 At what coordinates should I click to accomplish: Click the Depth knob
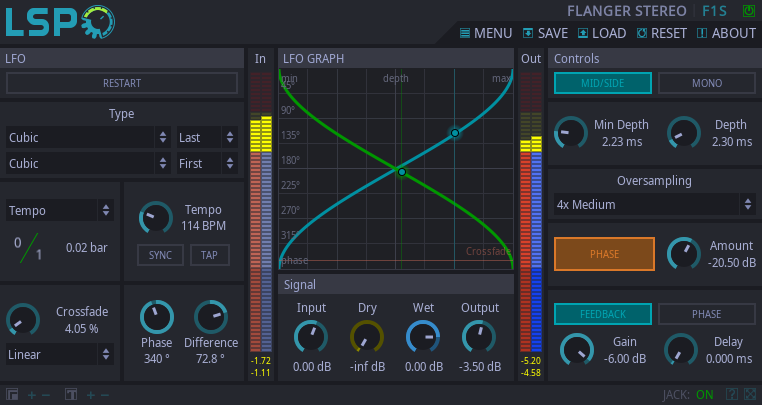(684, 132)
